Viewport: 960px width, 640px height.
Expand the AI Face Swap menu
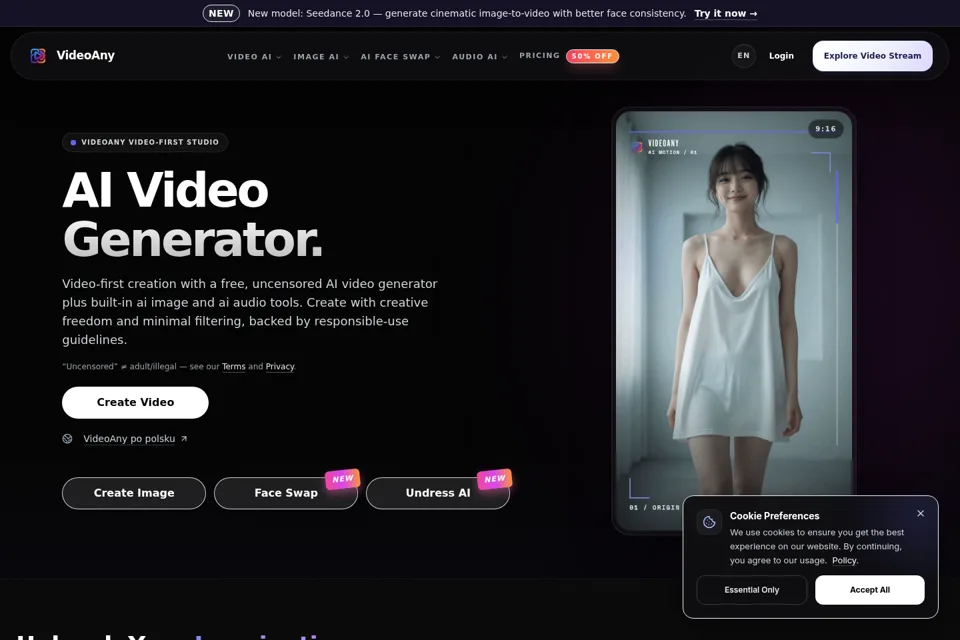(x=400, y=56)
